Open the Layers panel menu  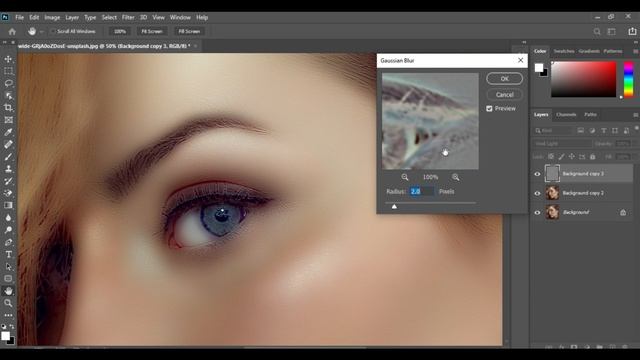click(636, 115)
